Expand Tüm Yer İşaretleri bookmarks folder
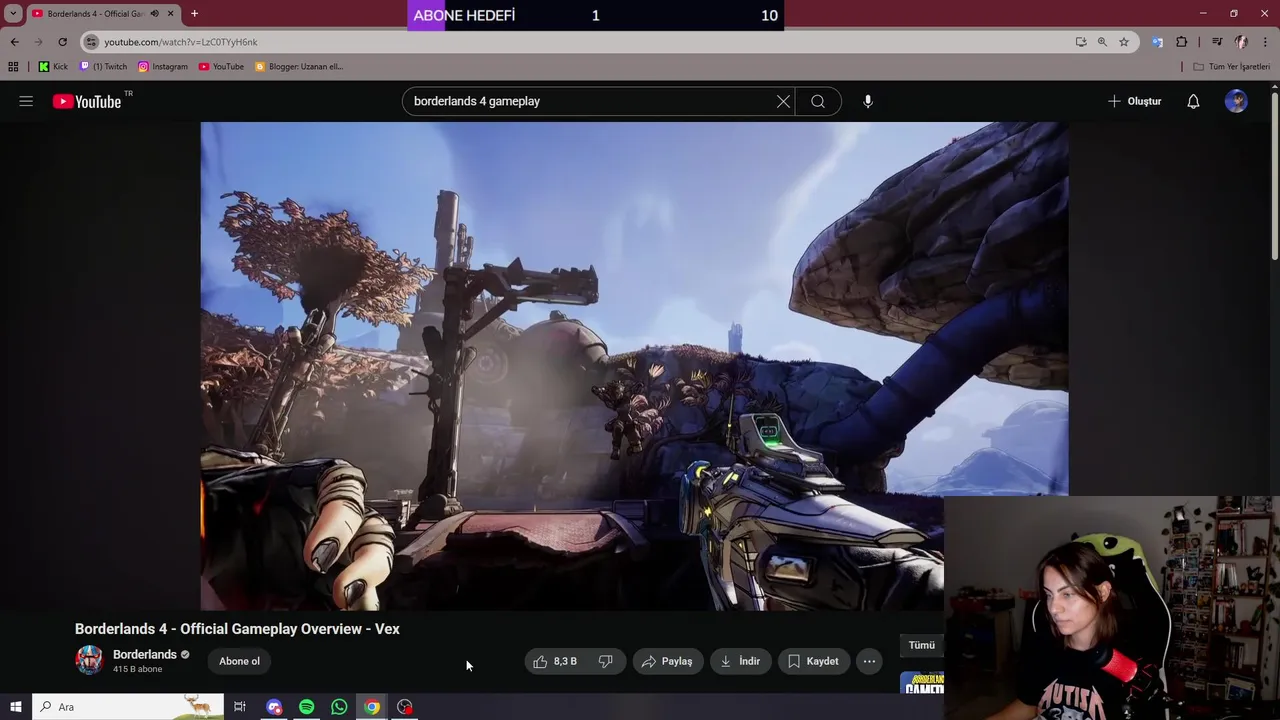1280x720 pixels. click(x=1232, y=67)
